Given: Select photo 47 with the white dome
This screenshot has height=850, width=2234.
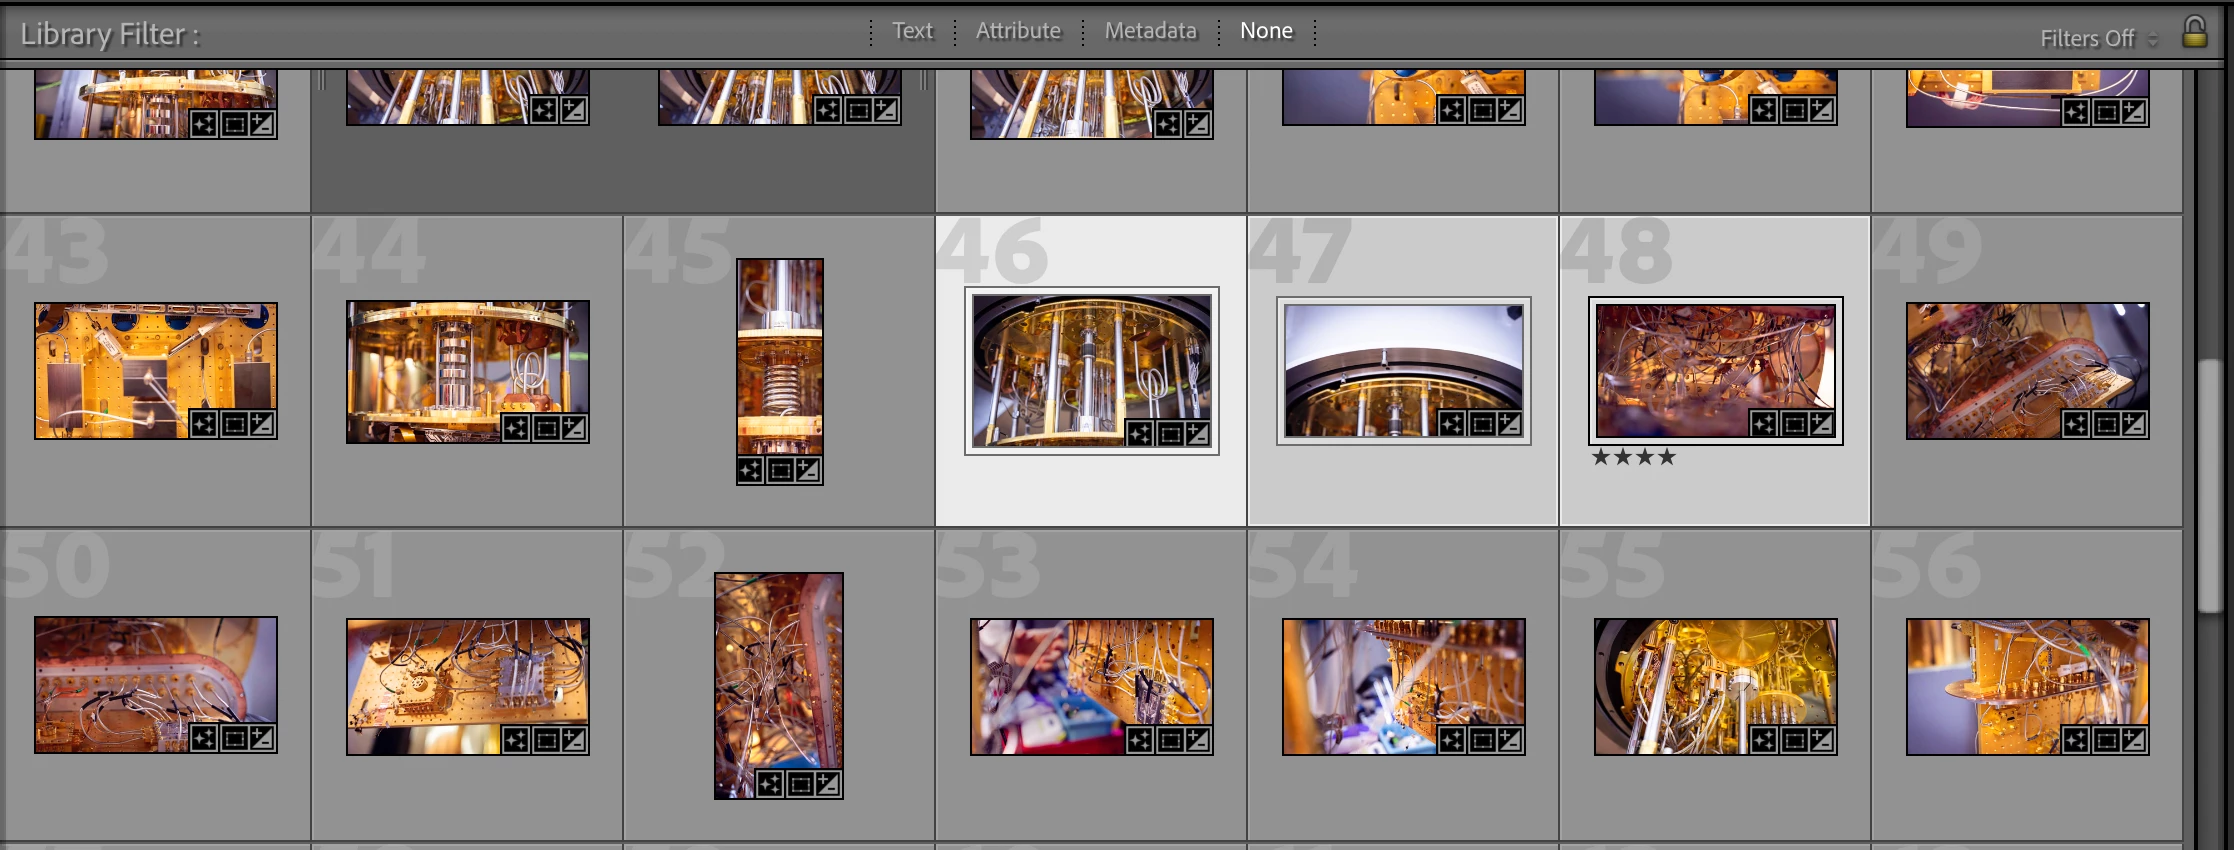Looking at the screenshot, I should coord(1404,371).
